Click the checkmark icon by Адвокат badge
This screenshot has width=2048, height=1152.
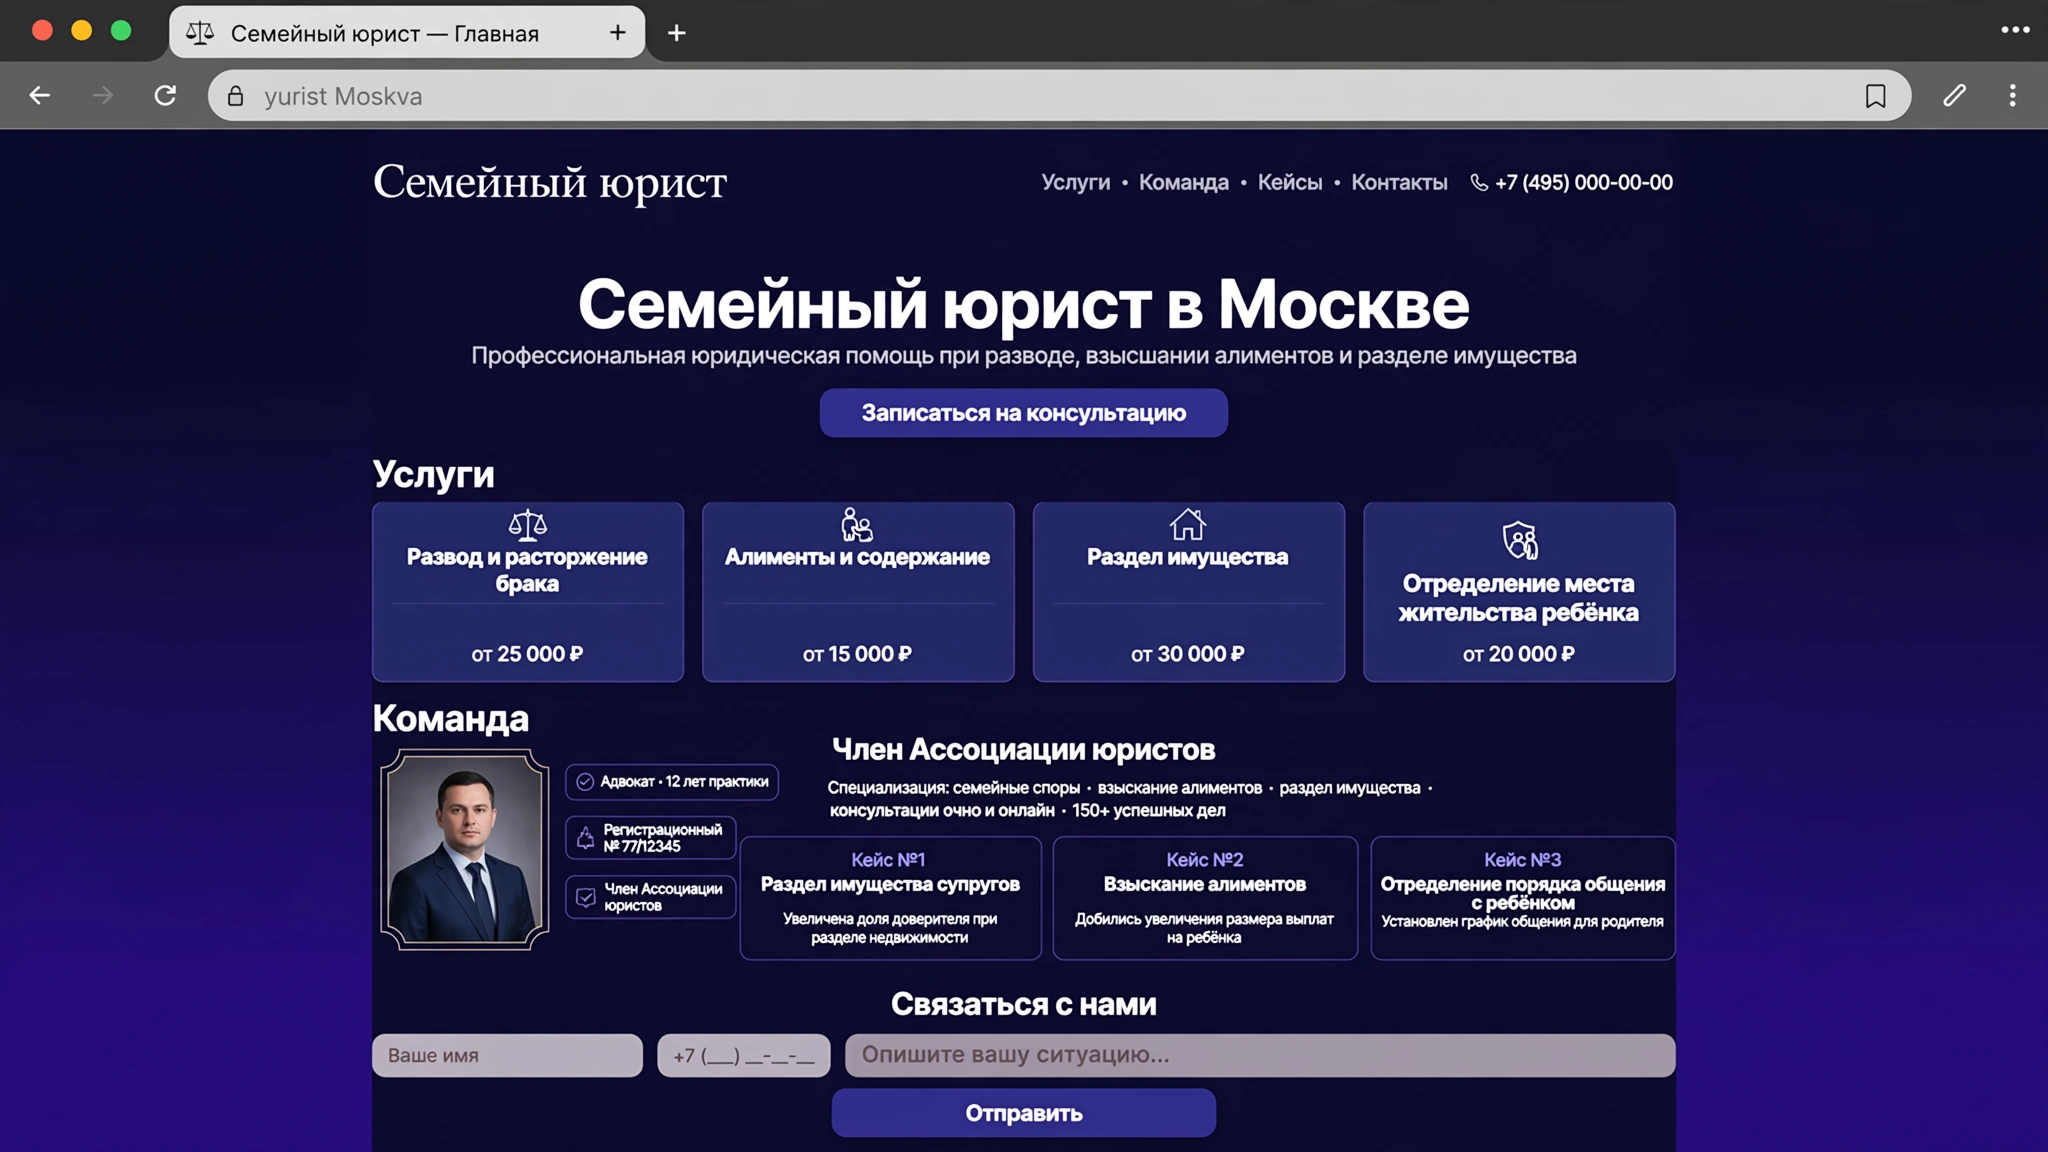tap(585, 782)
